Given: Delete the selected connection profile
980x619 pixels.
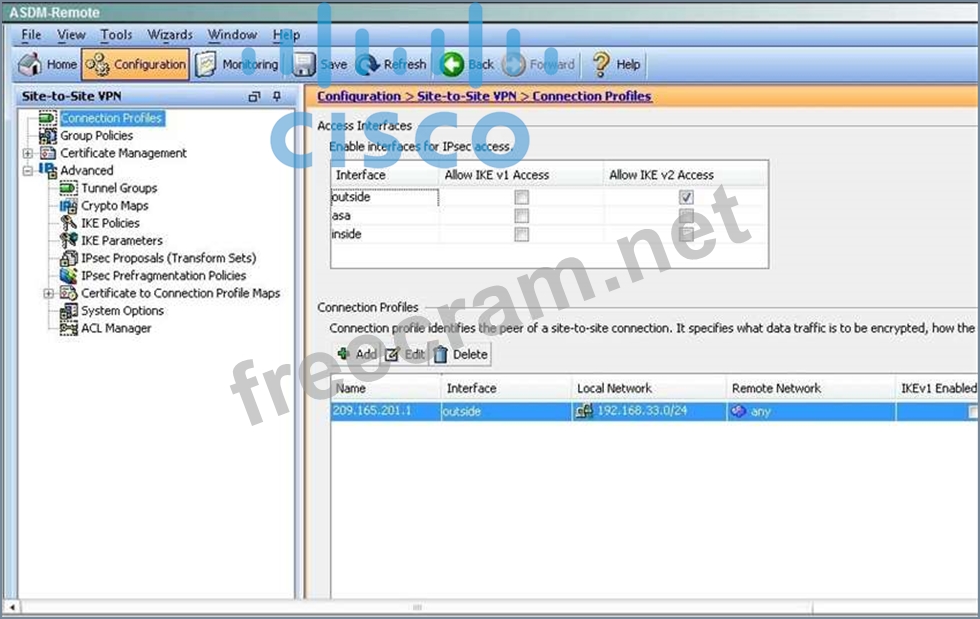Looking at the screenshot, I should coord(461,354).
